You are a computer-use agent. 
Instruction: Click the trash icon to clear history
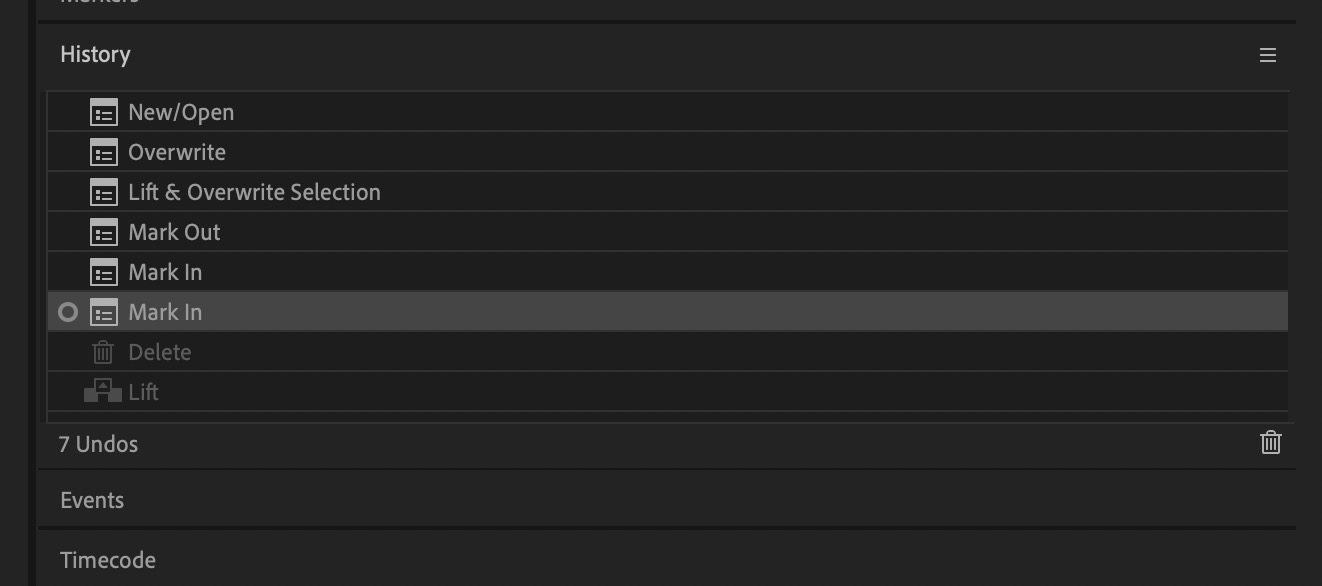point(1270,442)
